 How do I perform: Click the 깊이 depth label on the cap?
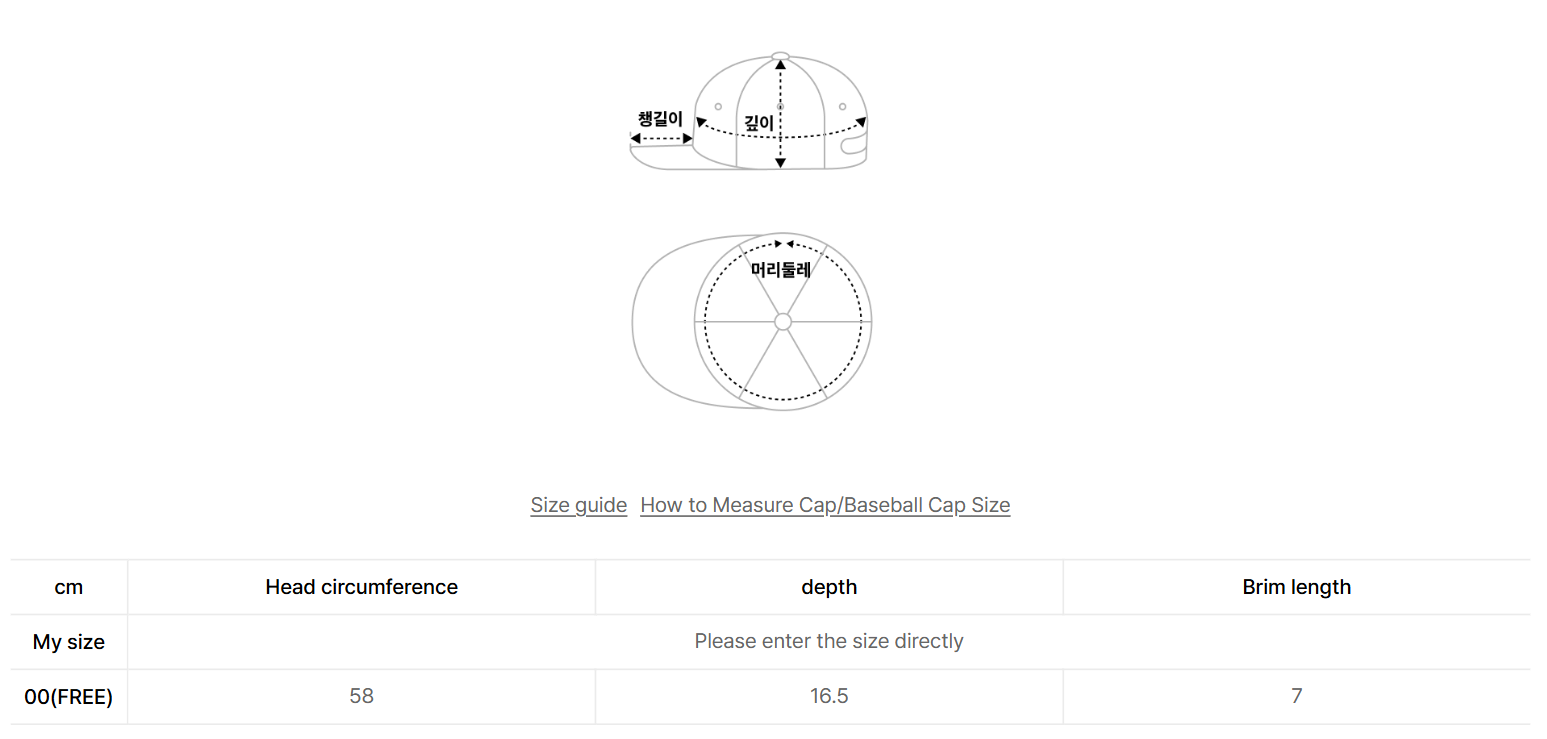click(759, 123)
